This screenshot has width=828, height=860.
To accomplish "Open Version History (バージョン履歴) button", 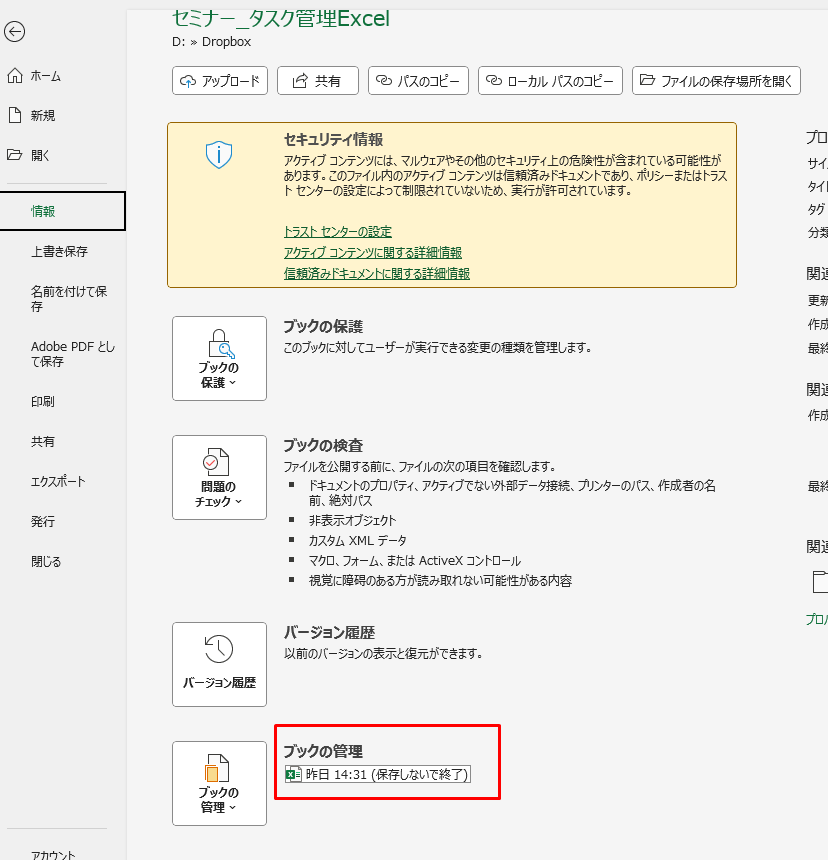I will 219,664.
